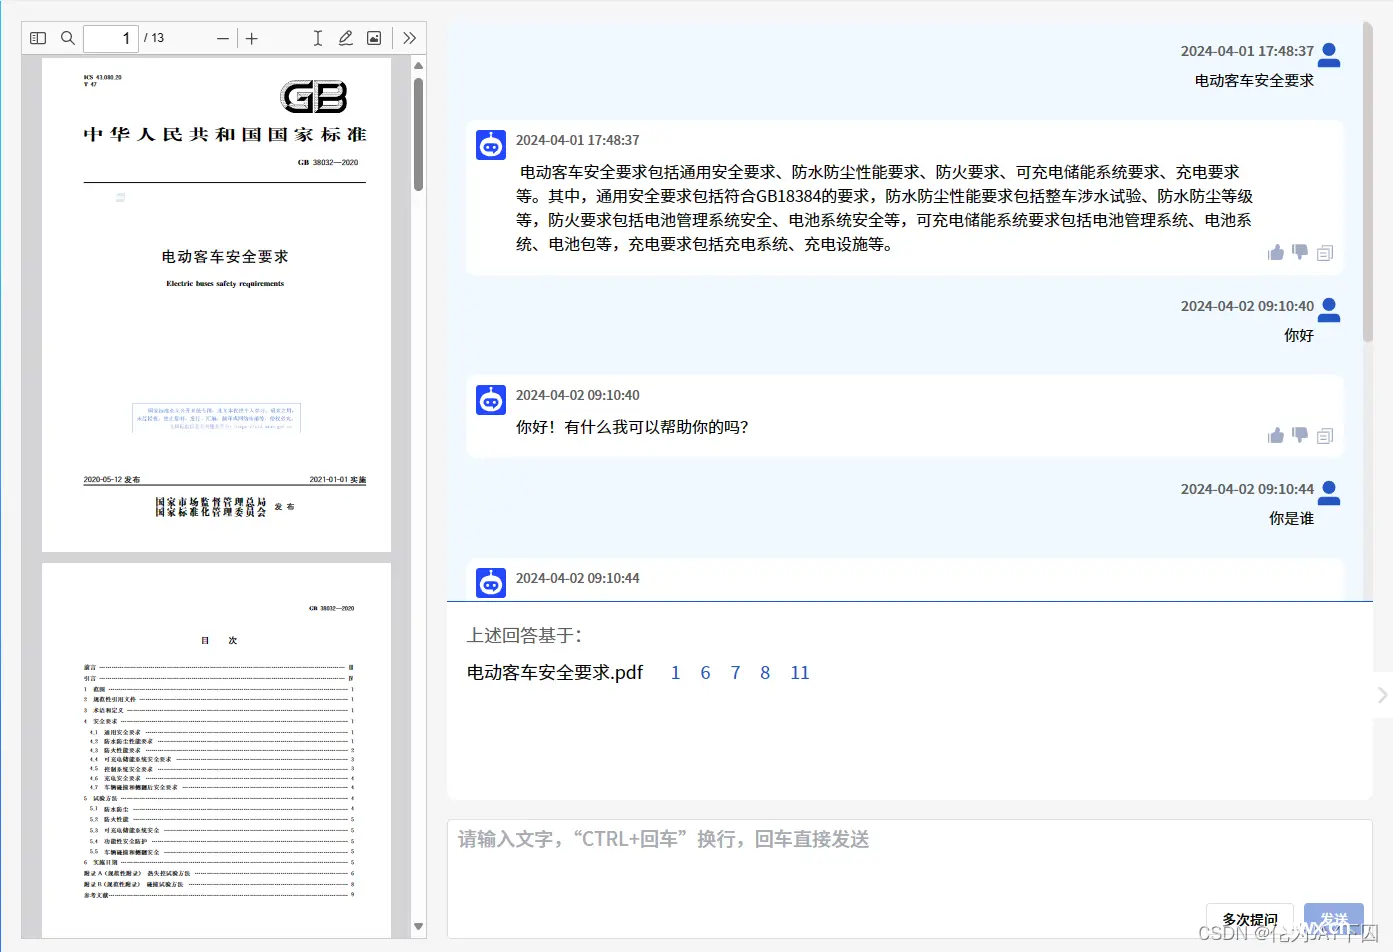Click bot avatar at 17:48:37 message

[x=491, y=145]
